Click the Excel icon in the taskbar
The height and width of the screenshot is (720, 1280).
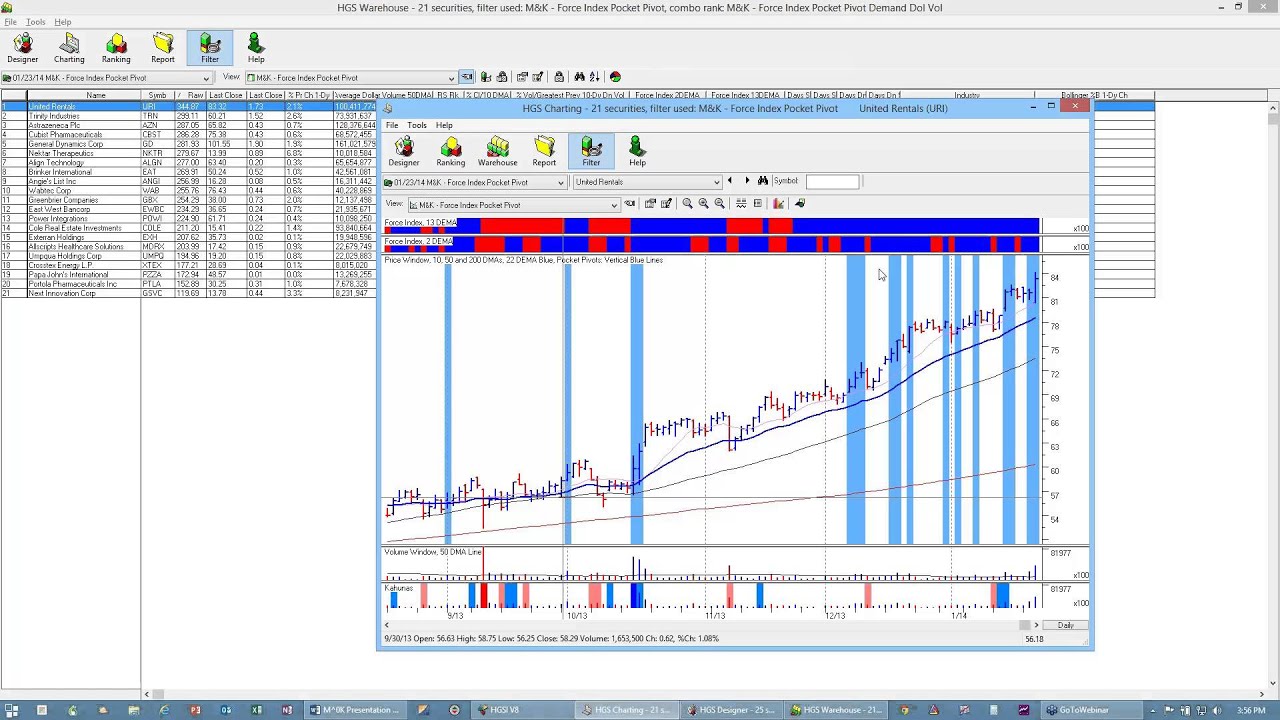[x=257, y=710]
